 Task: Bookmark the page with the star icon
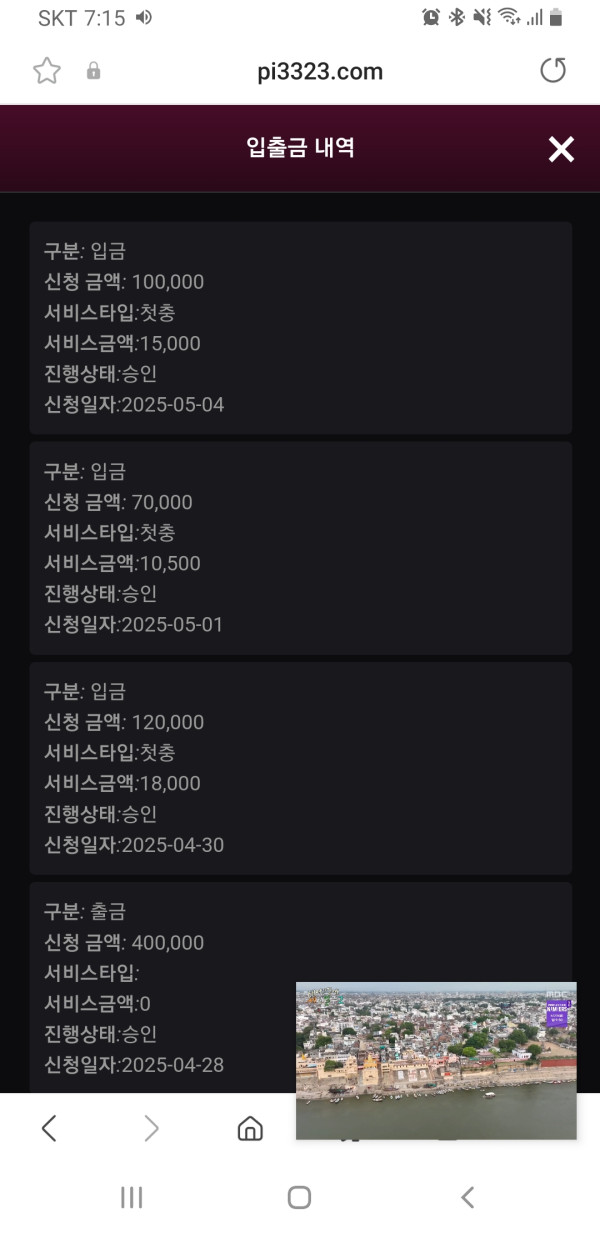pos(47,70)
